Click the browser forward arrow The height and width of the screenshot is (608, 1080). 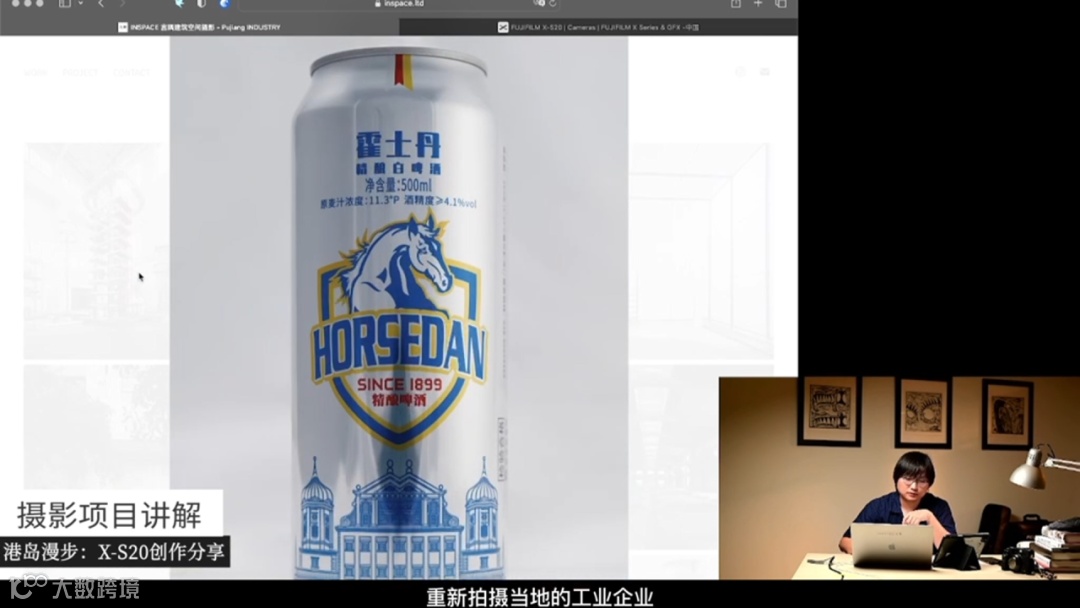(x=123, y=3)
